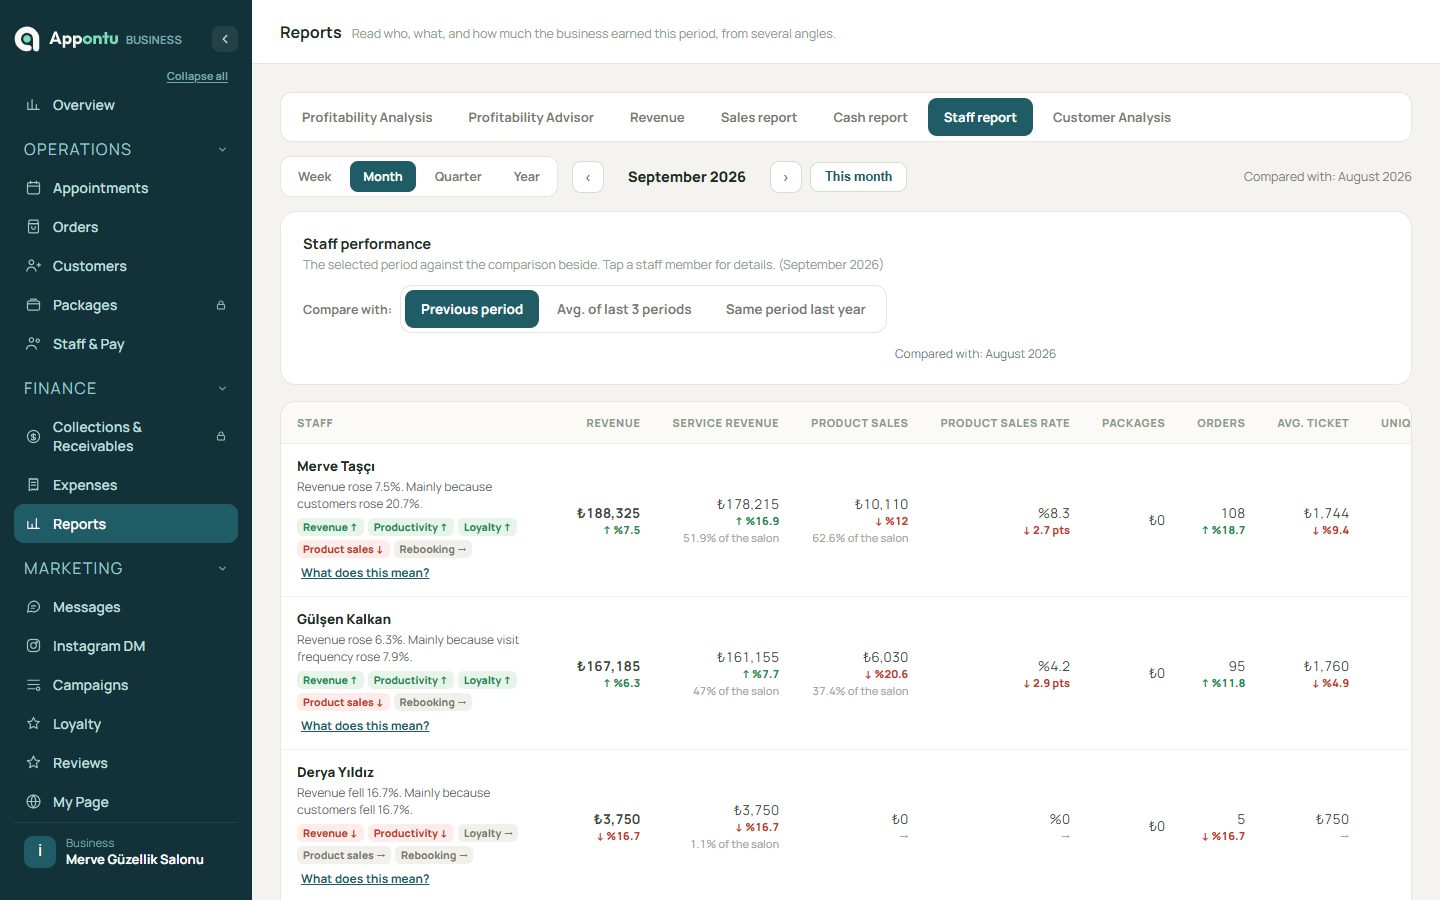Go to next month with right arrow

pyautogui.click(x=786, y=177)
